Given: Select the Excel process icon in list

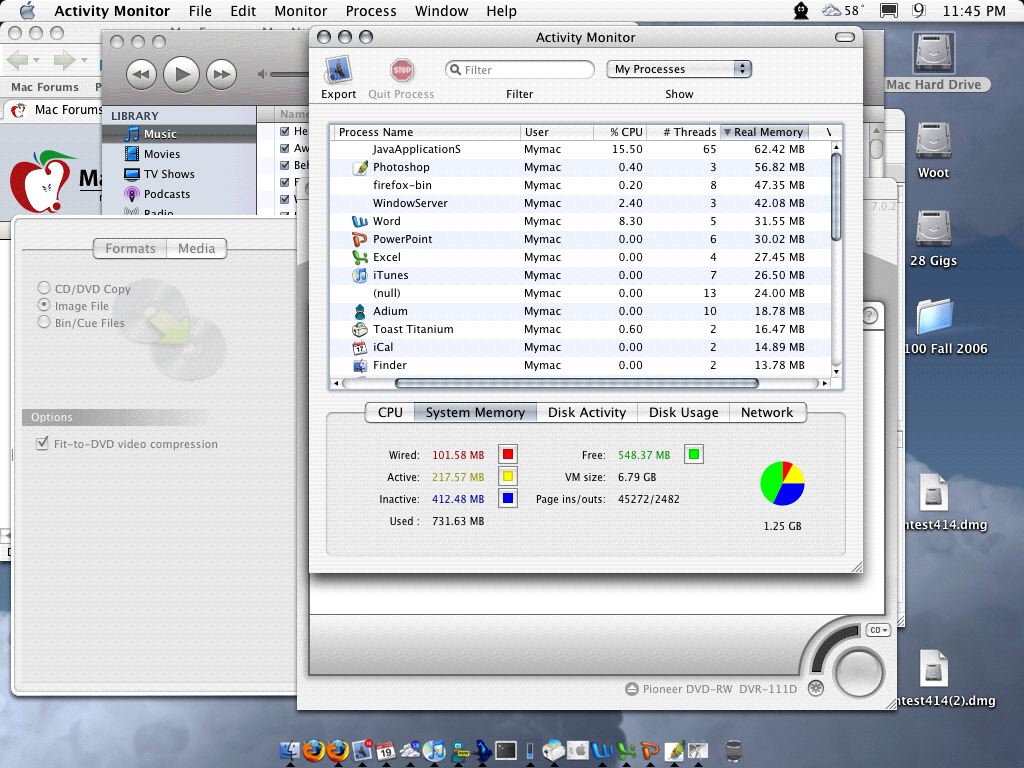Looking at the screenshot, I should point(360,257).
